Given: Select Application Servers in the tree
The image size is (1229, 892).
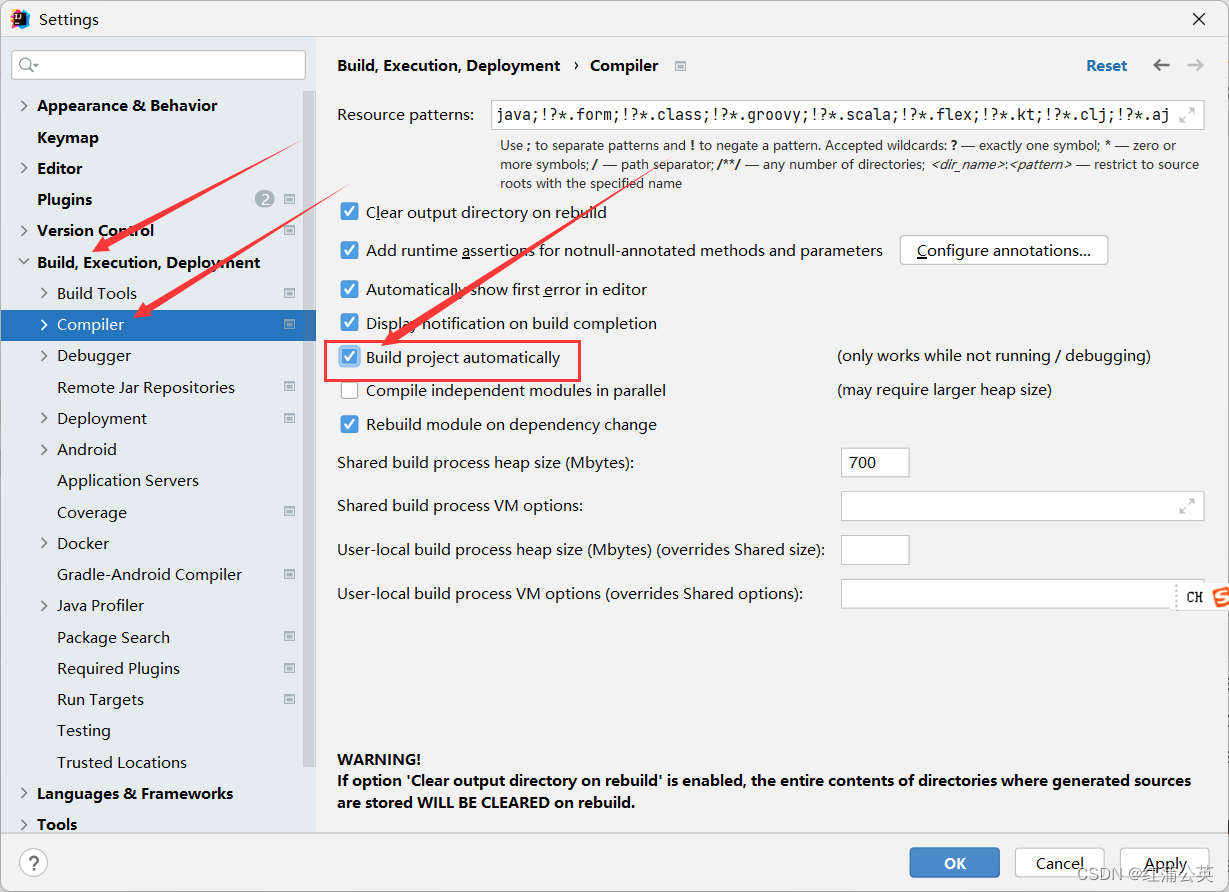Looking at the screenshot, I should click(128, 480).
